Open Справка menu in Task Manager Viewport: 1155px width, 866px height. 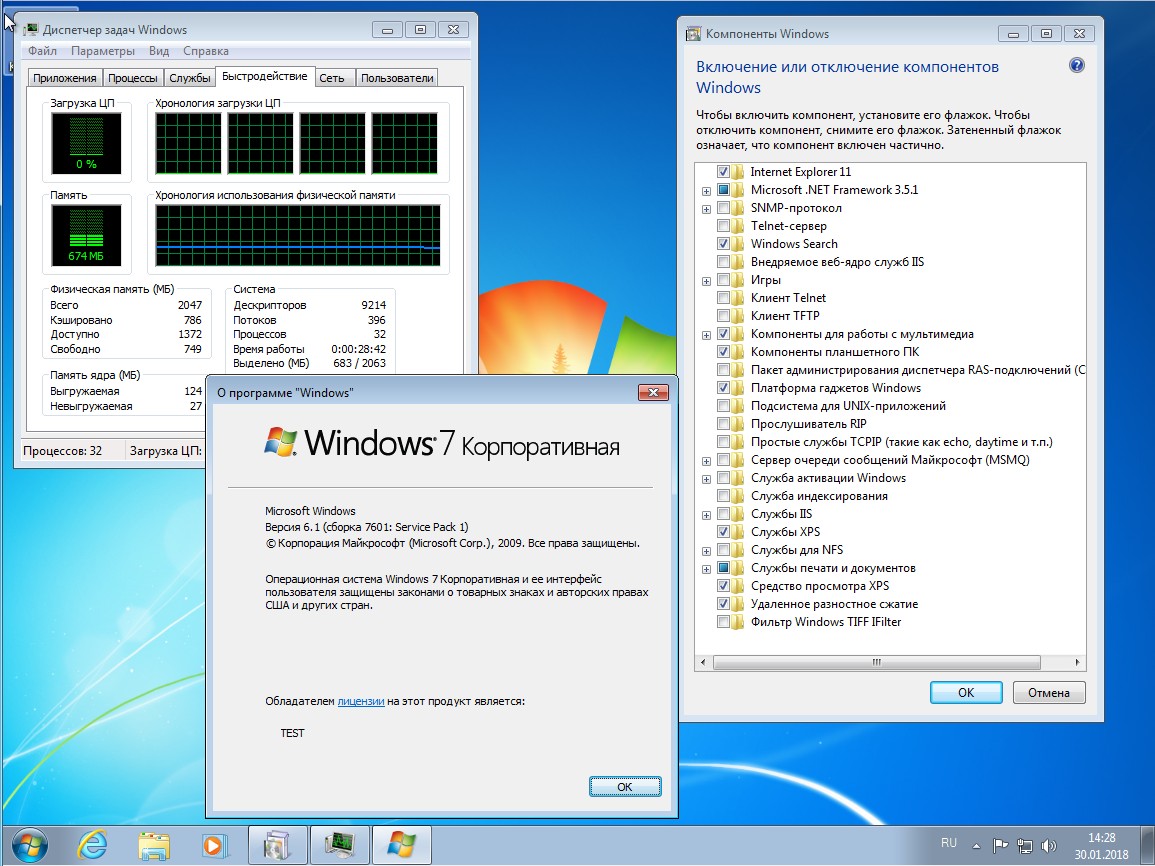click(x=206, y=51)
